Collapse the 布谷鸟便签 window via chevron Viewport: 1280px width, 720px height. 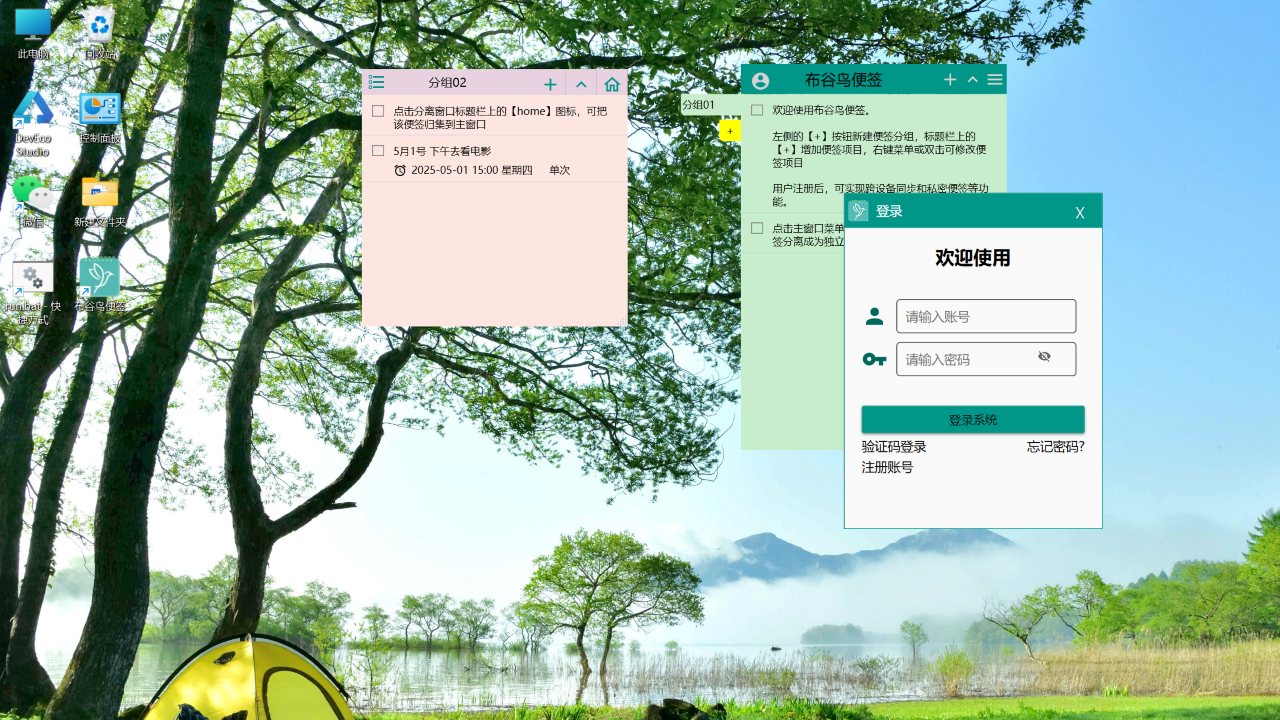click(971, 79)
